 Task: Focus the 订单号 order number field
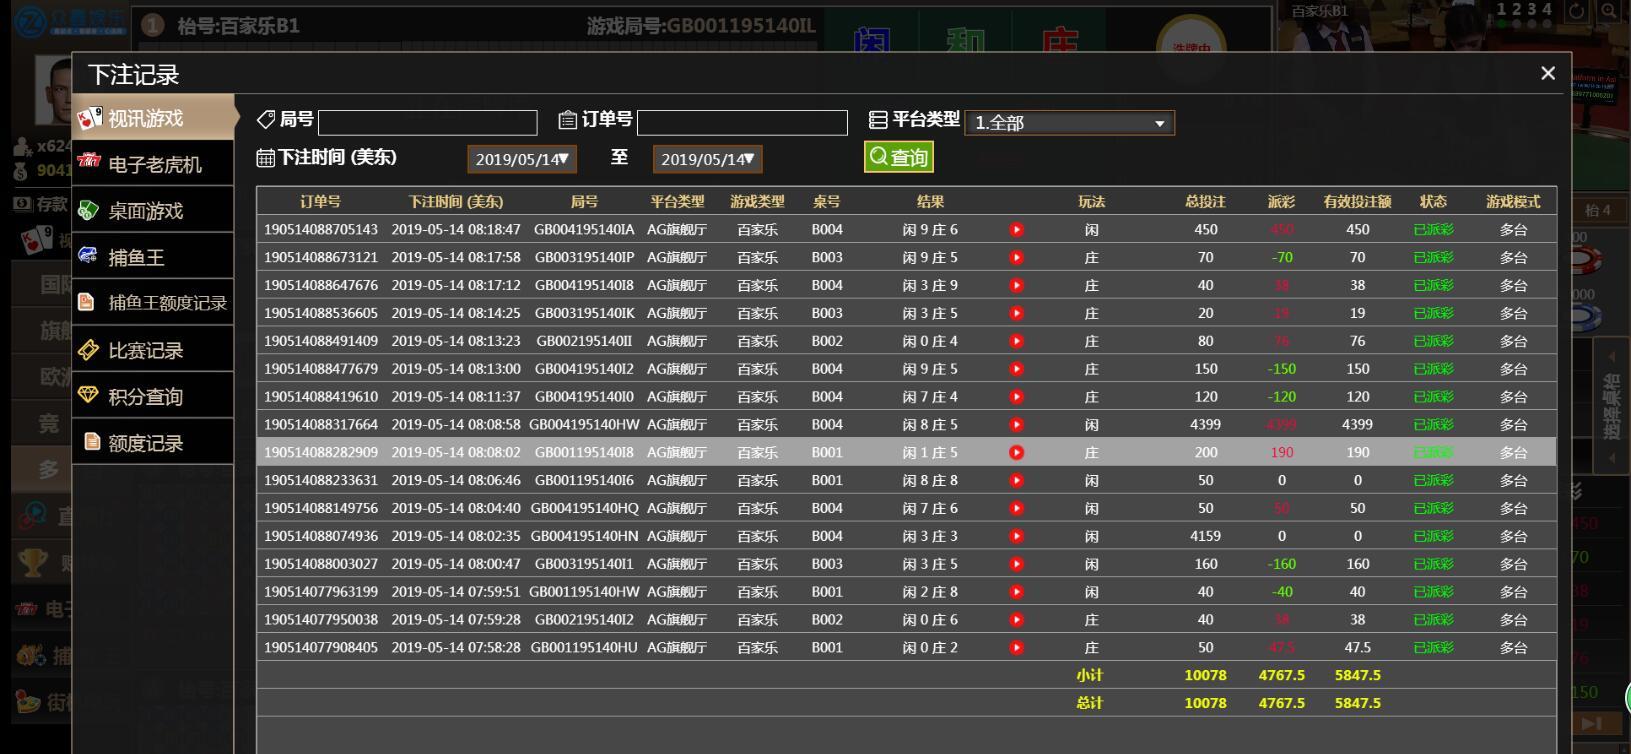point(742,123)
